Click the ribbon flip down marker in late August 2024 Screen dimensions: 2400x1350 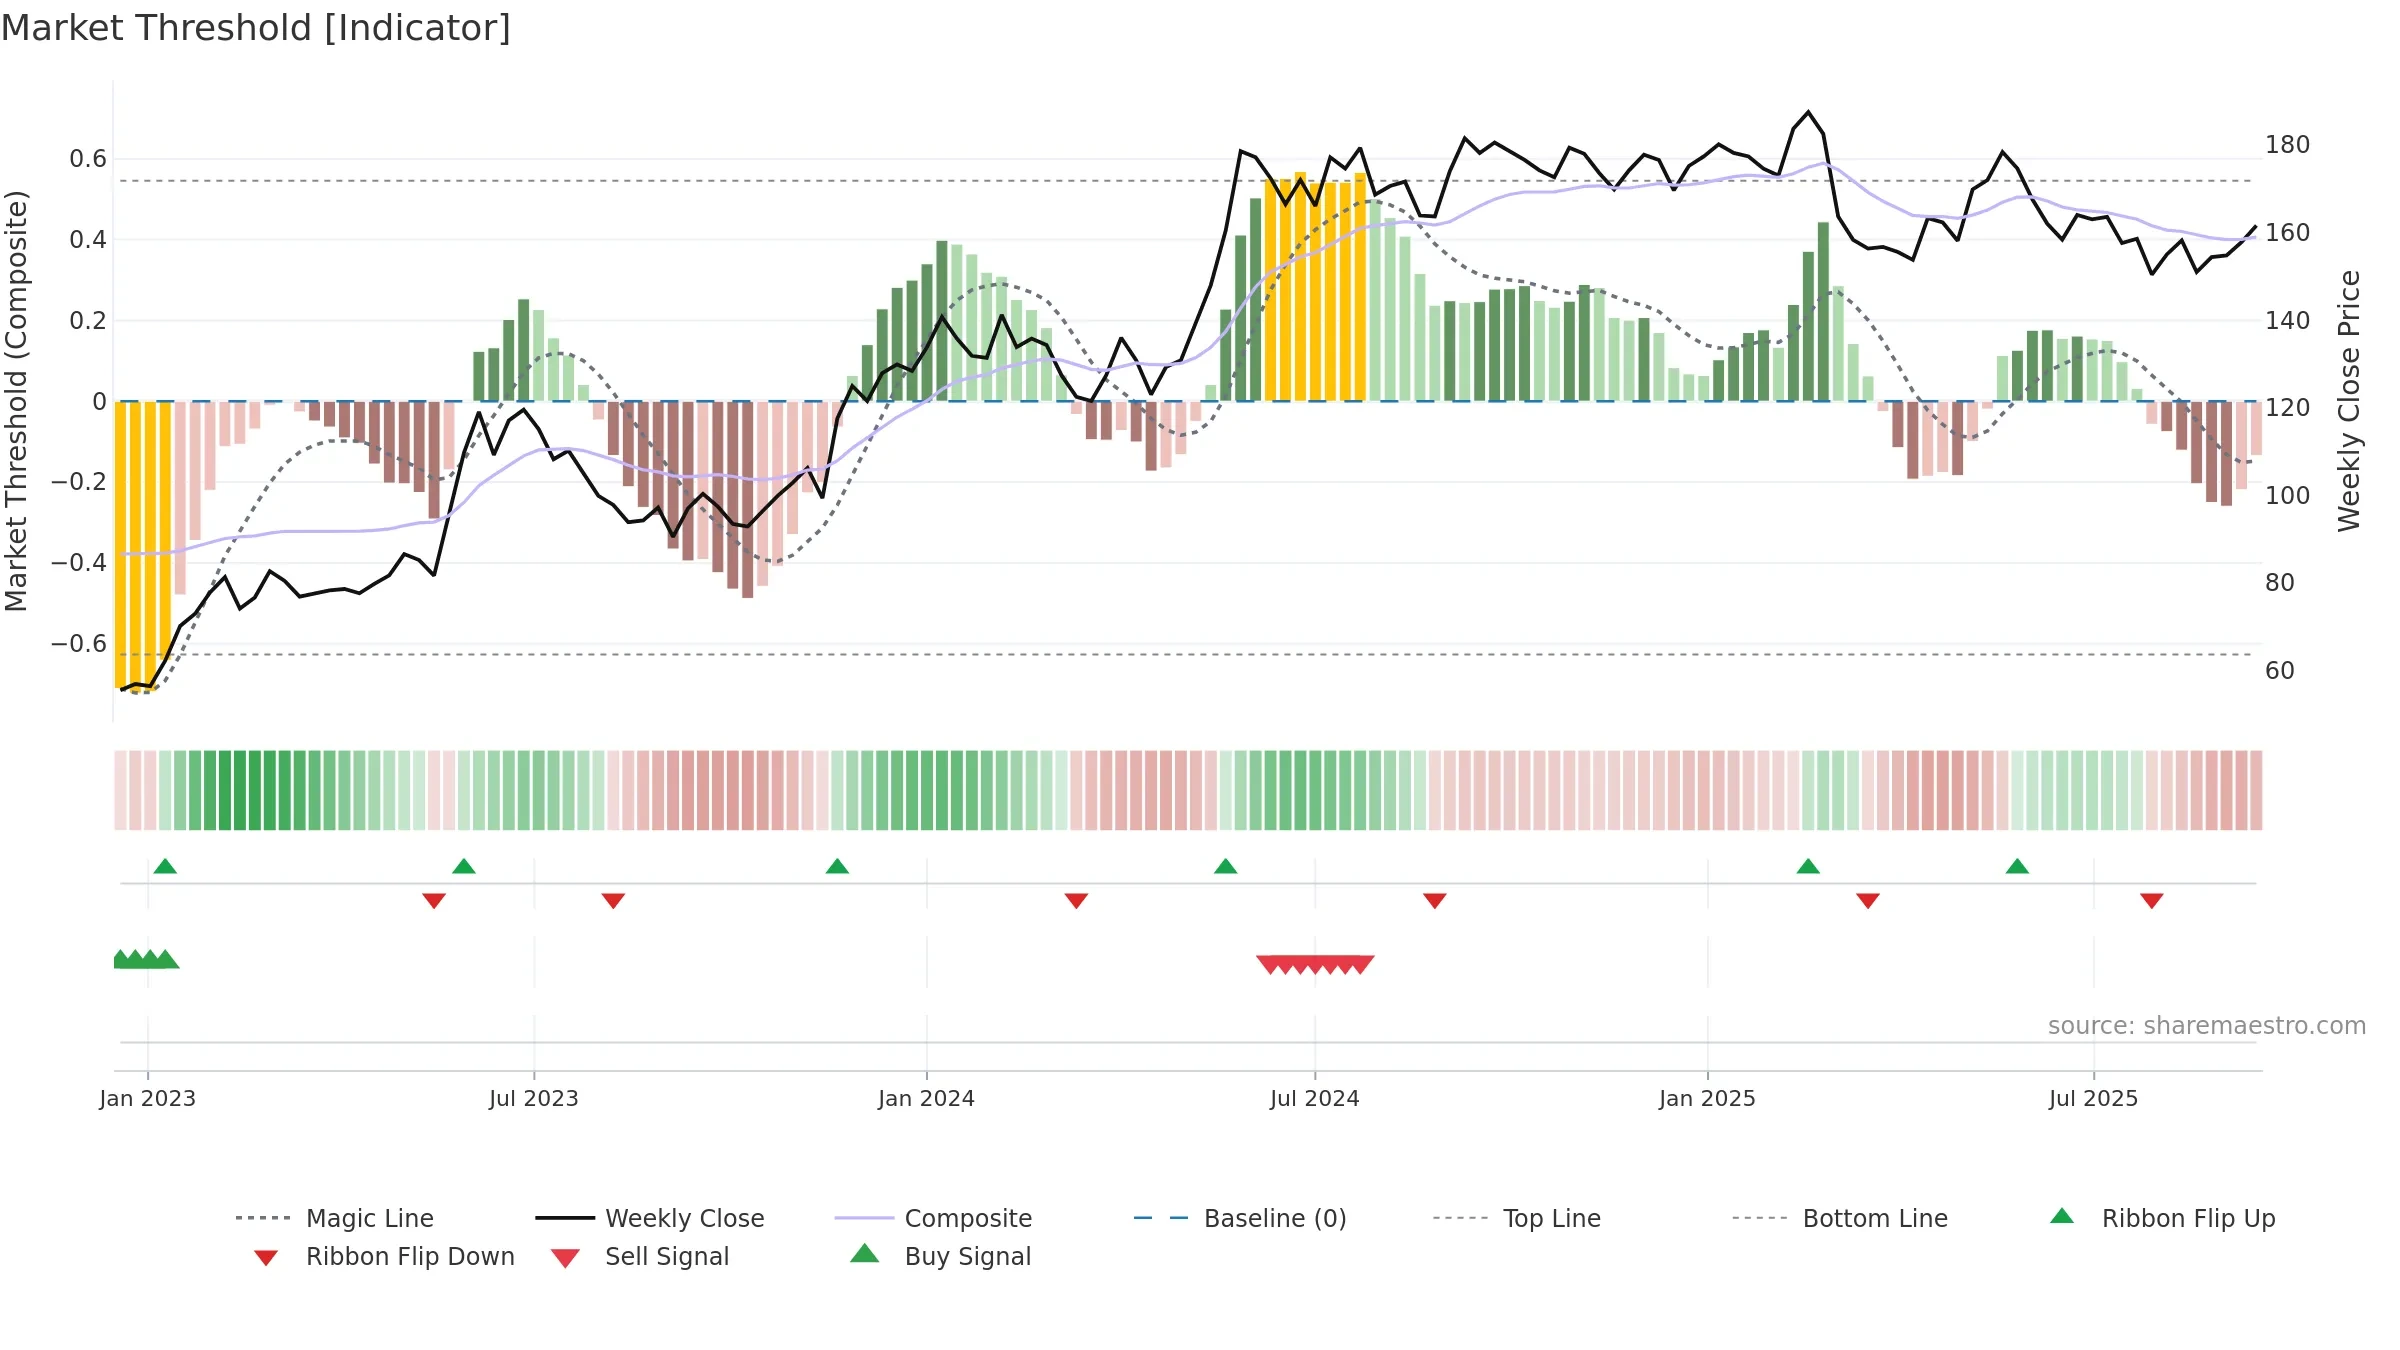(1435, 901)
